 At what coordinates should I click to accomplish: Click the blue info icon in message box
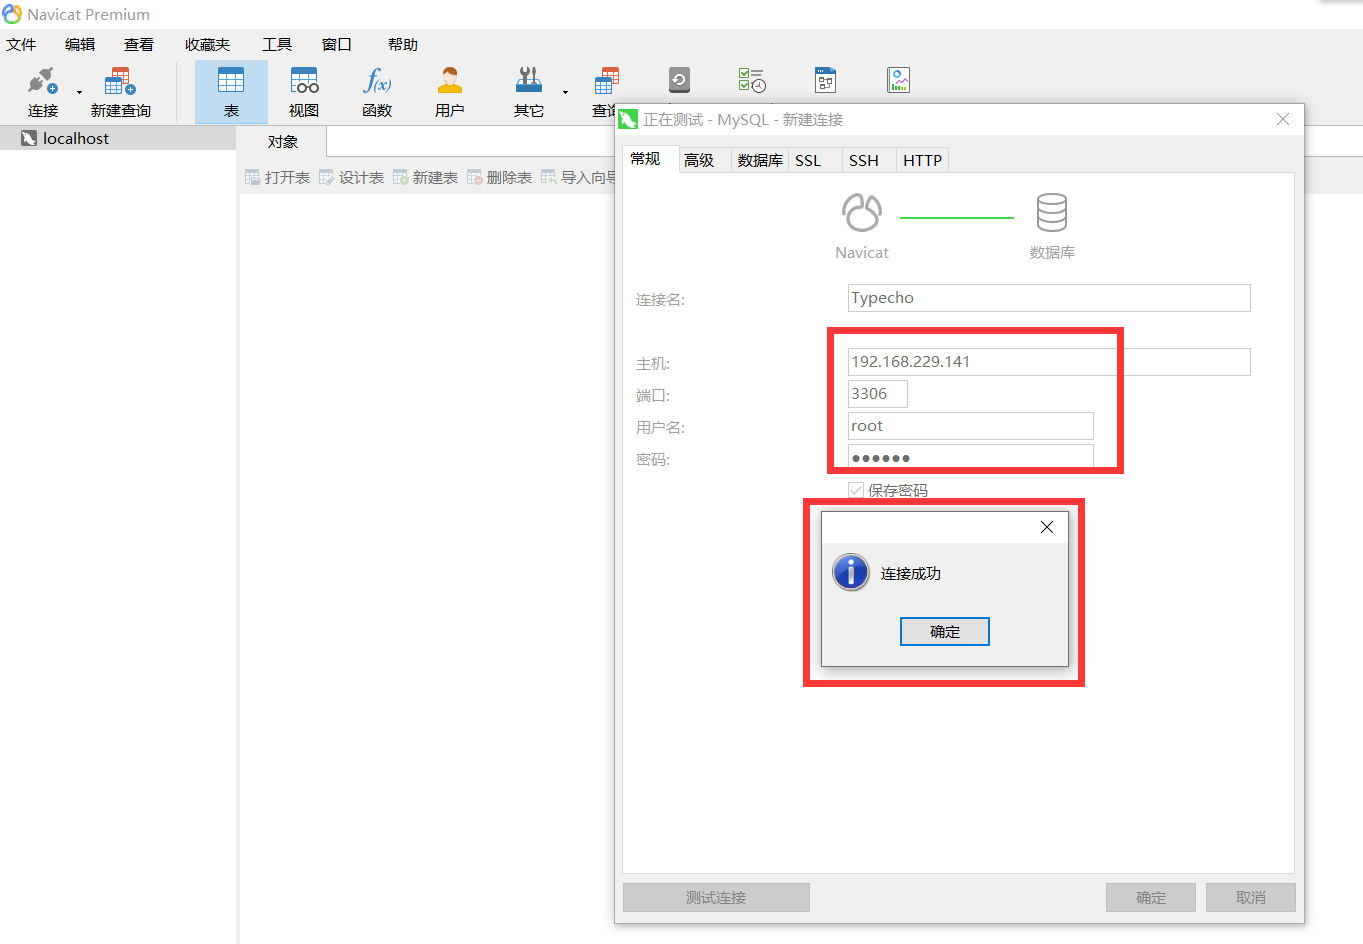coord(851,573)
